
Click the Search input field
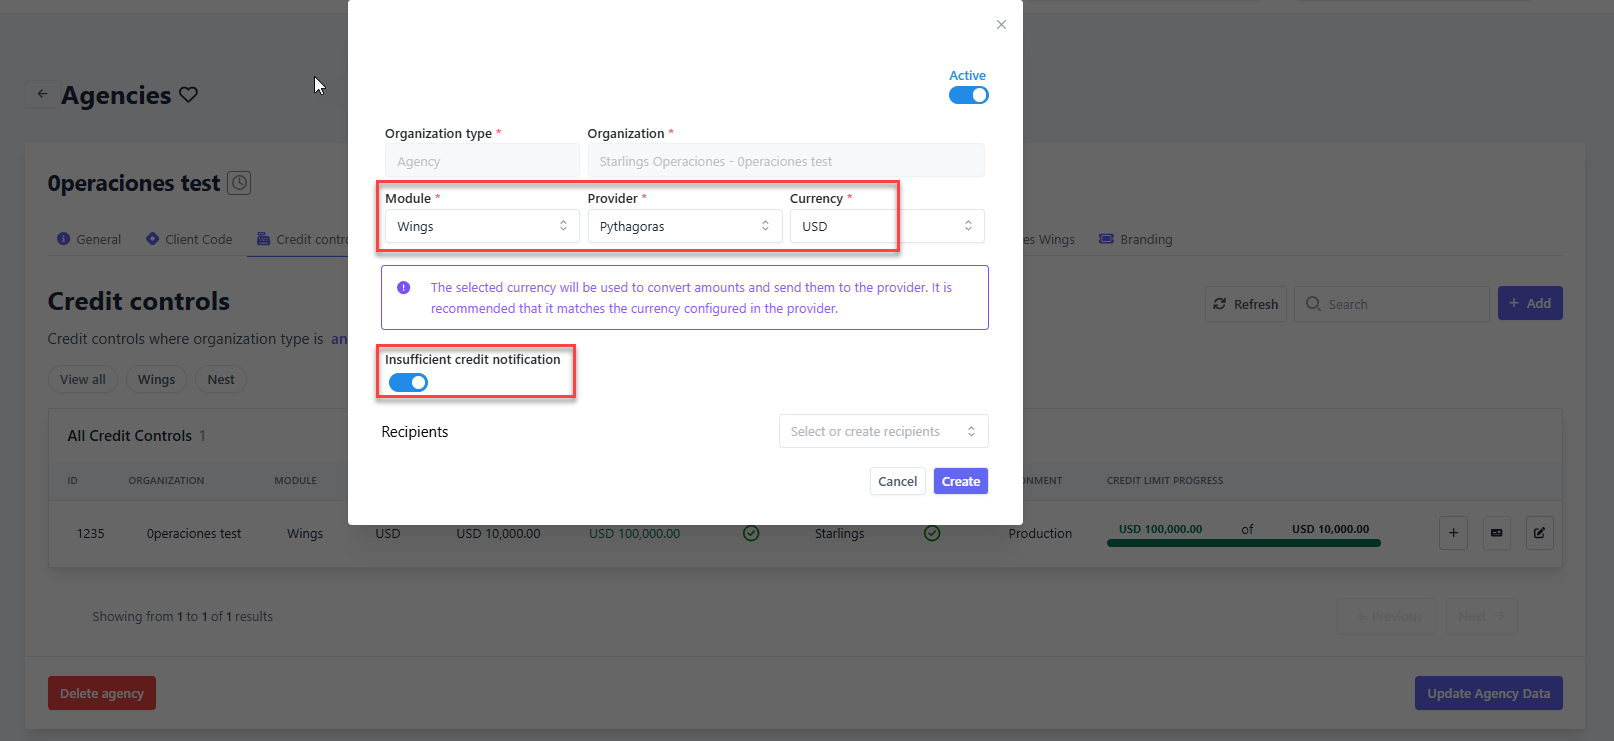coord(1392,304)
